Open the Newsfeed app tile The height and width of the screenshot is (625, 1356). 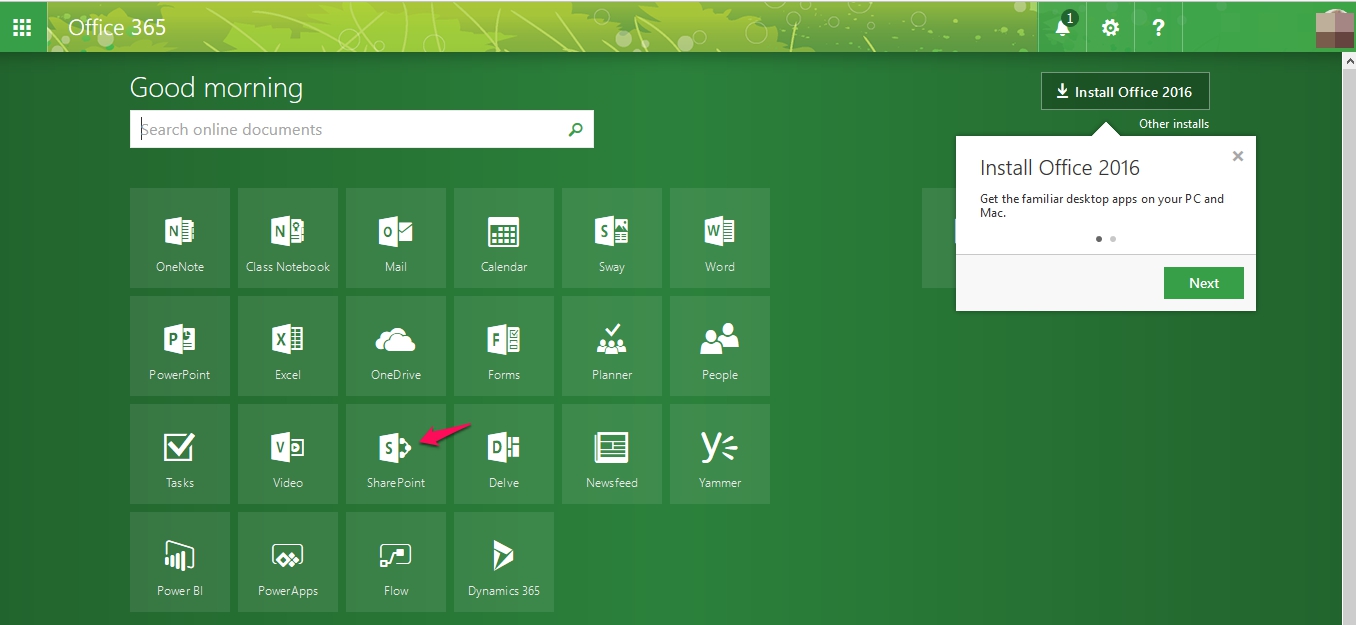click(612, 454)
